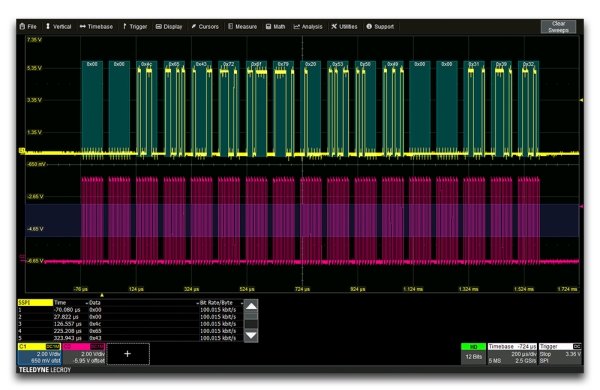Select the SSPI decode table header
The height and width of the screenshot is (390, 600).
tap(35, 302)
